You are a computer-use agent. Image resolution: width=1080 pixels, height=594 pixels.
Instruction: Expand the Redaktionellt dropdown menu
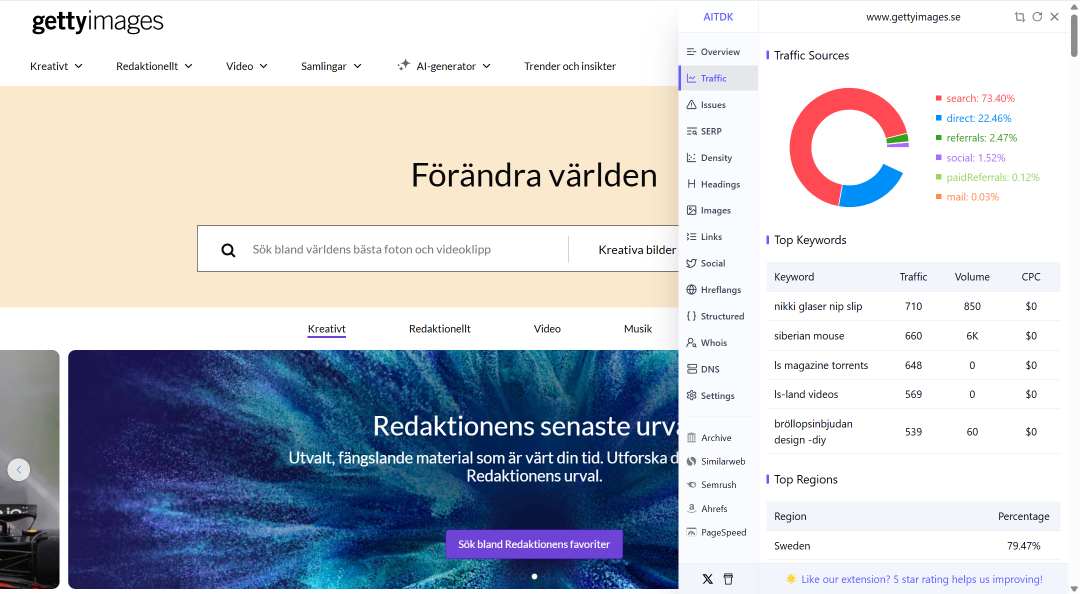point(154,66)
